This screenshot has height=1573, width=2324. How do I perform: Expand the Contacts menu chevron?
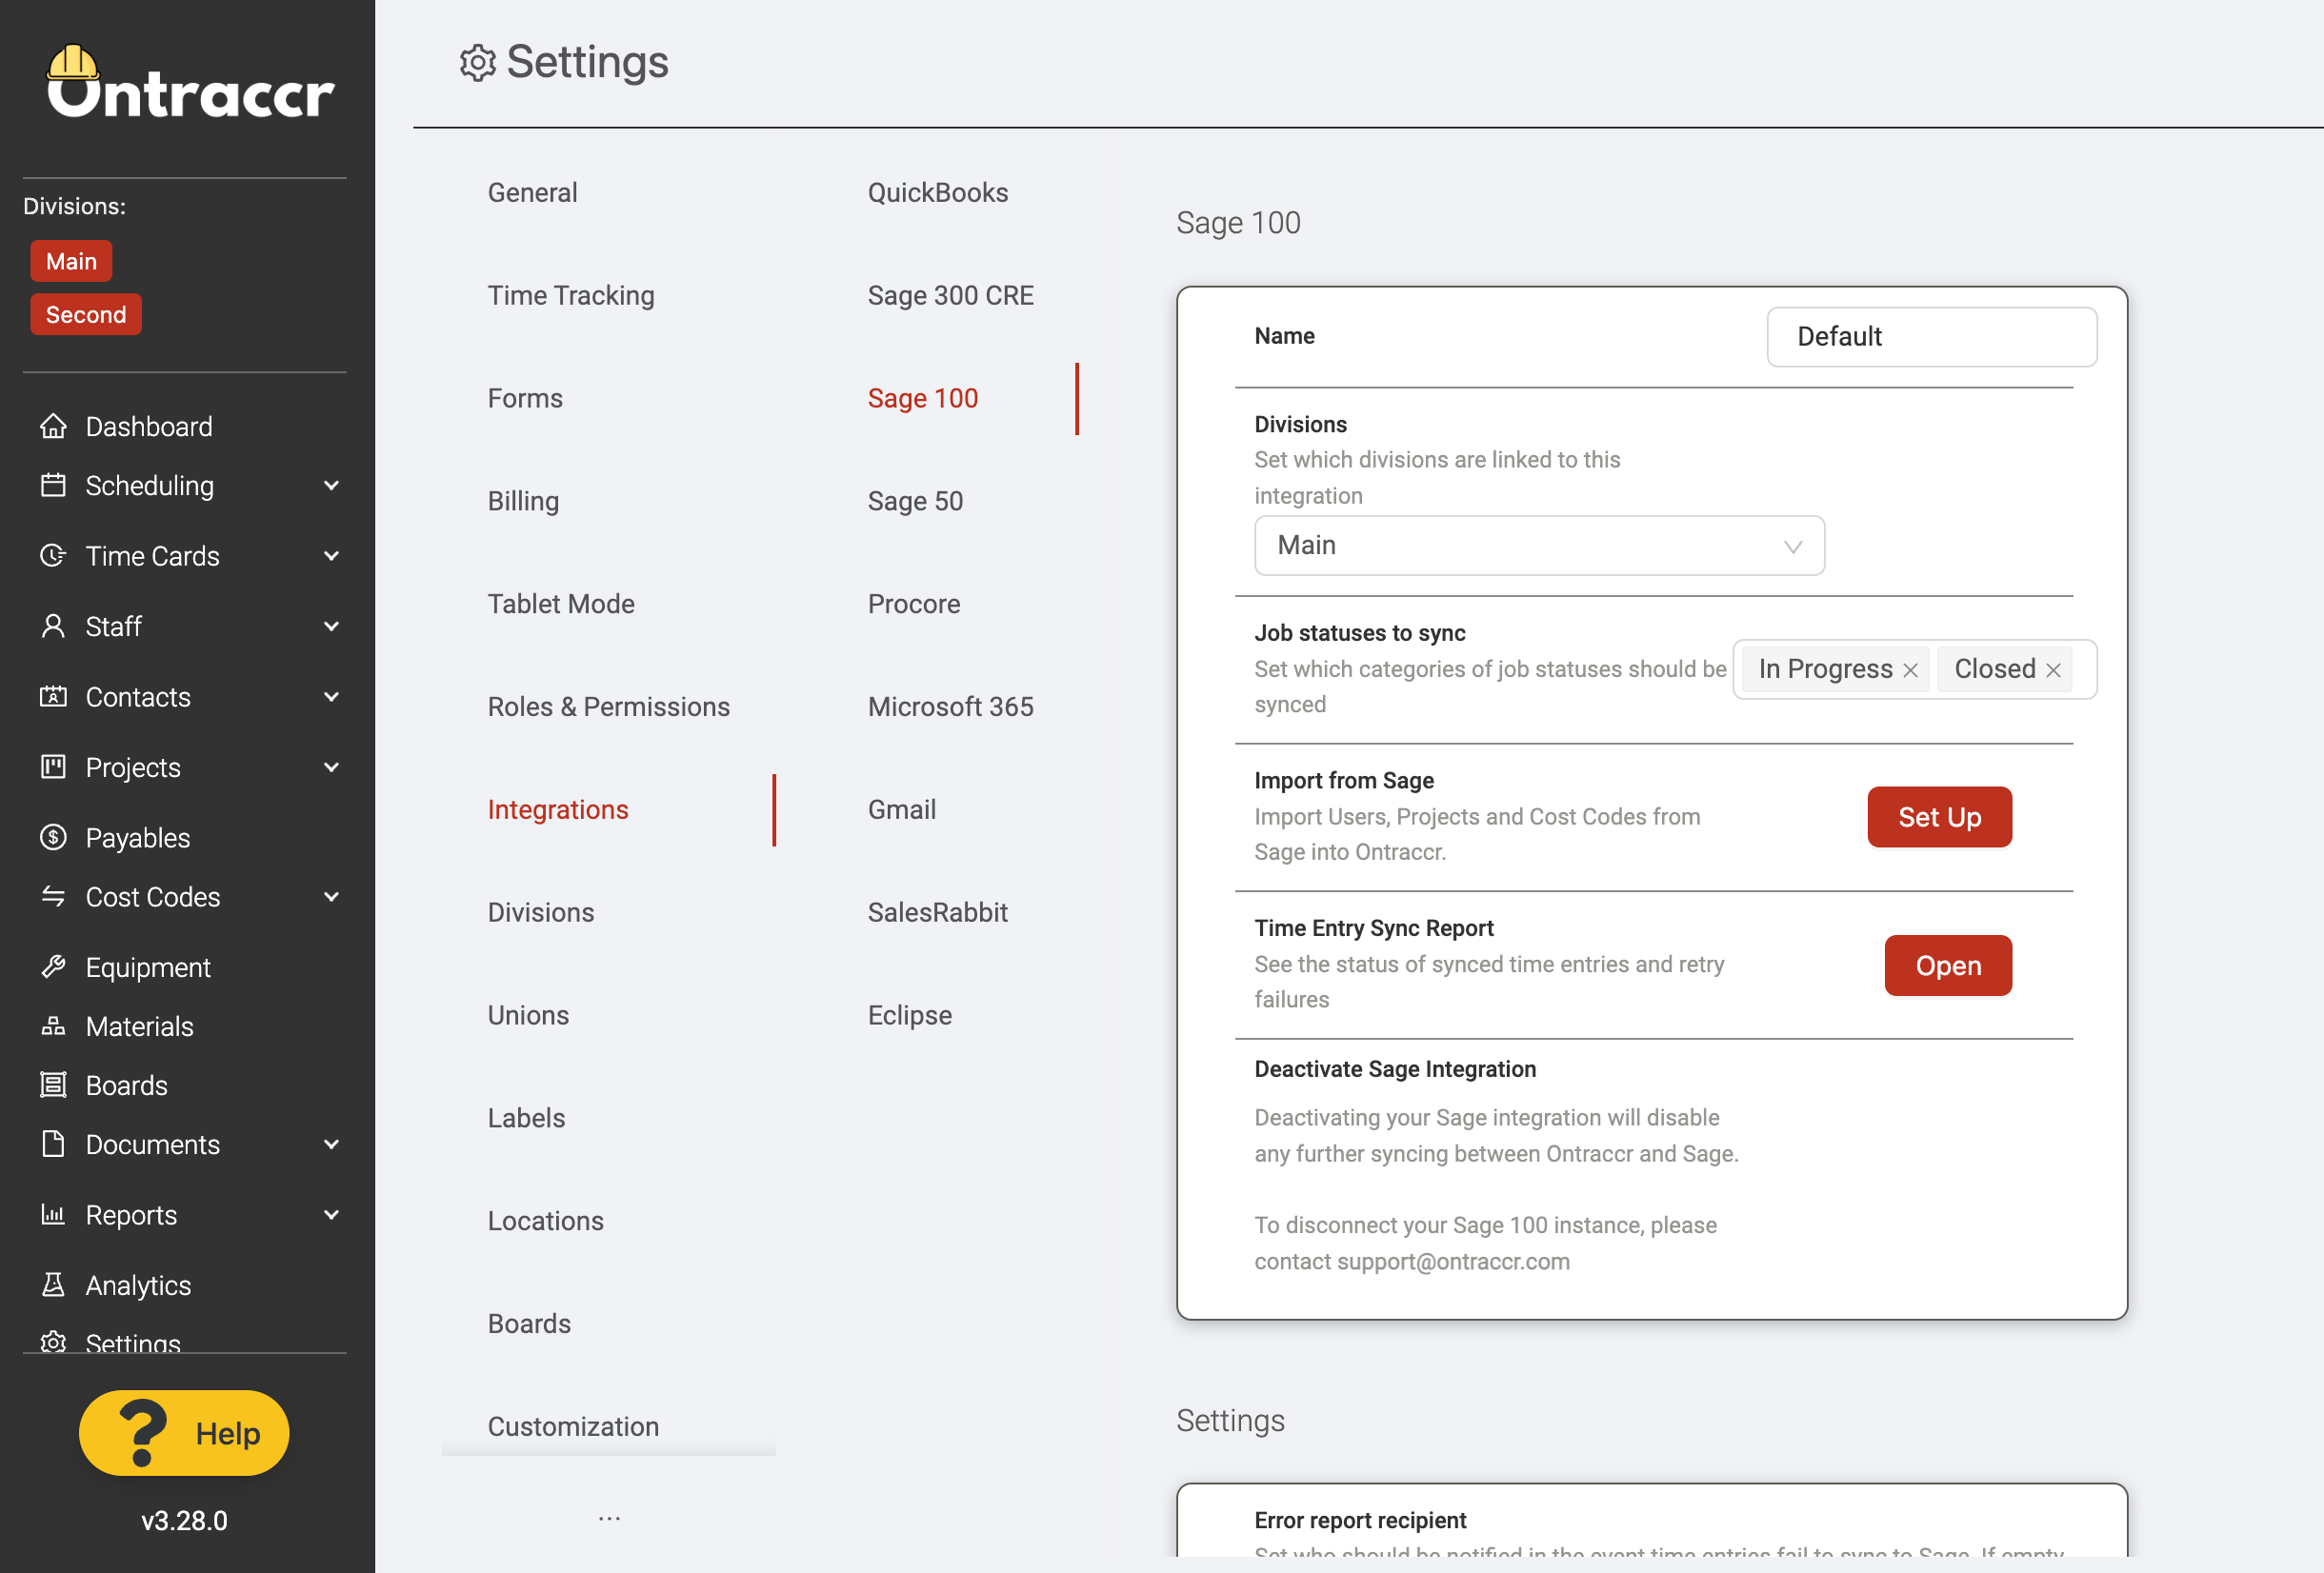[331, 696]
